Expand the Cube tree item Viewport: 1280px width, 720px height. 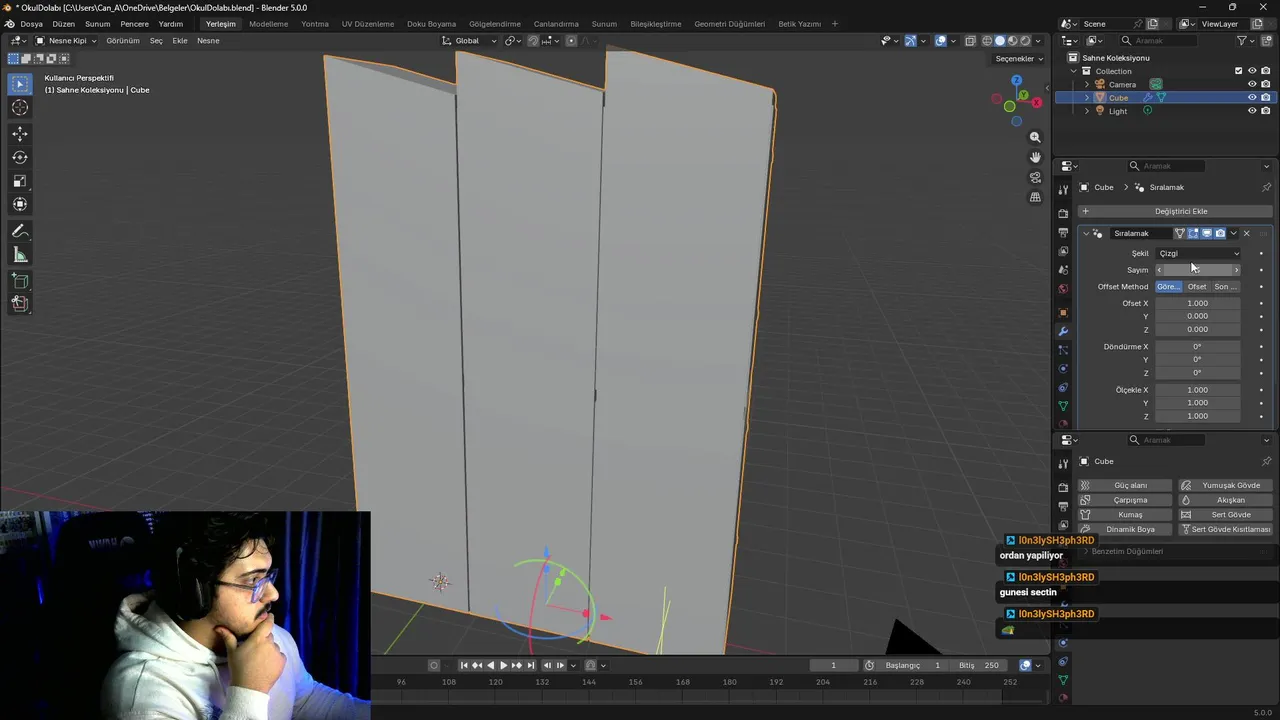(x=1087, y=98)
